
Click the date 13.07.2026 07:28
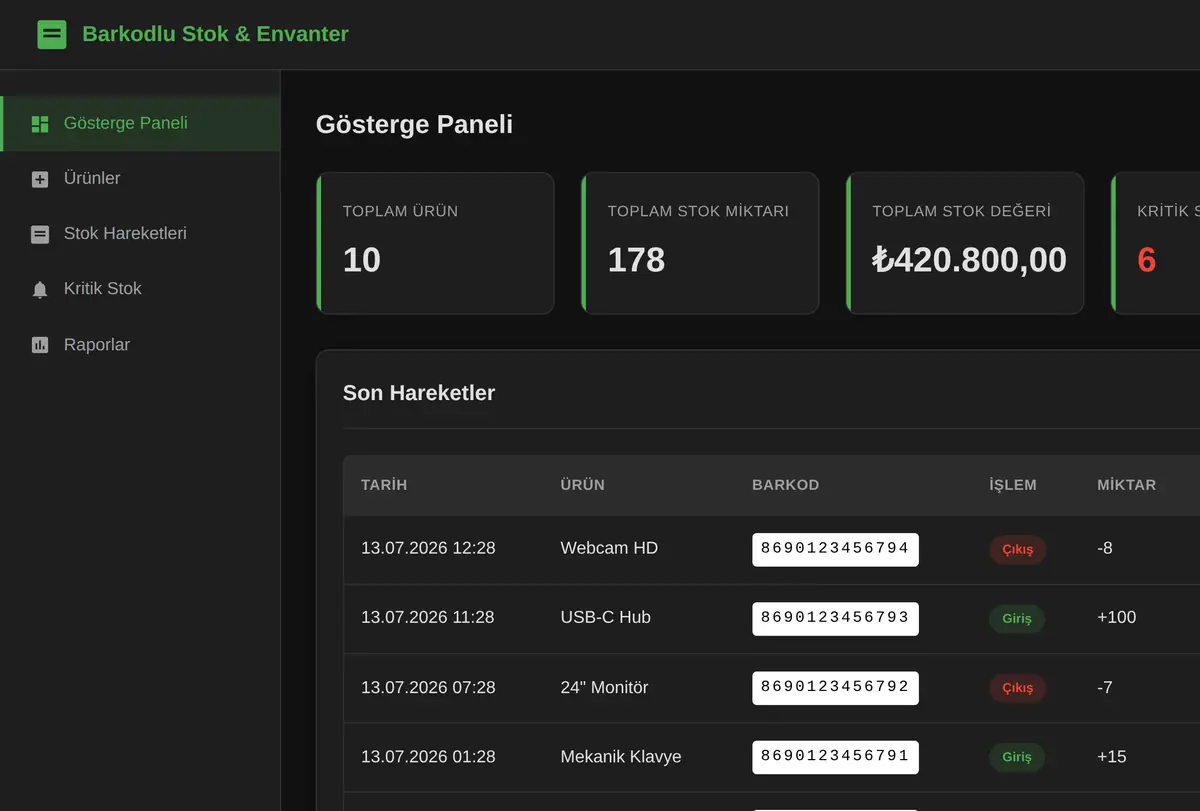click(x=428, y=688)
